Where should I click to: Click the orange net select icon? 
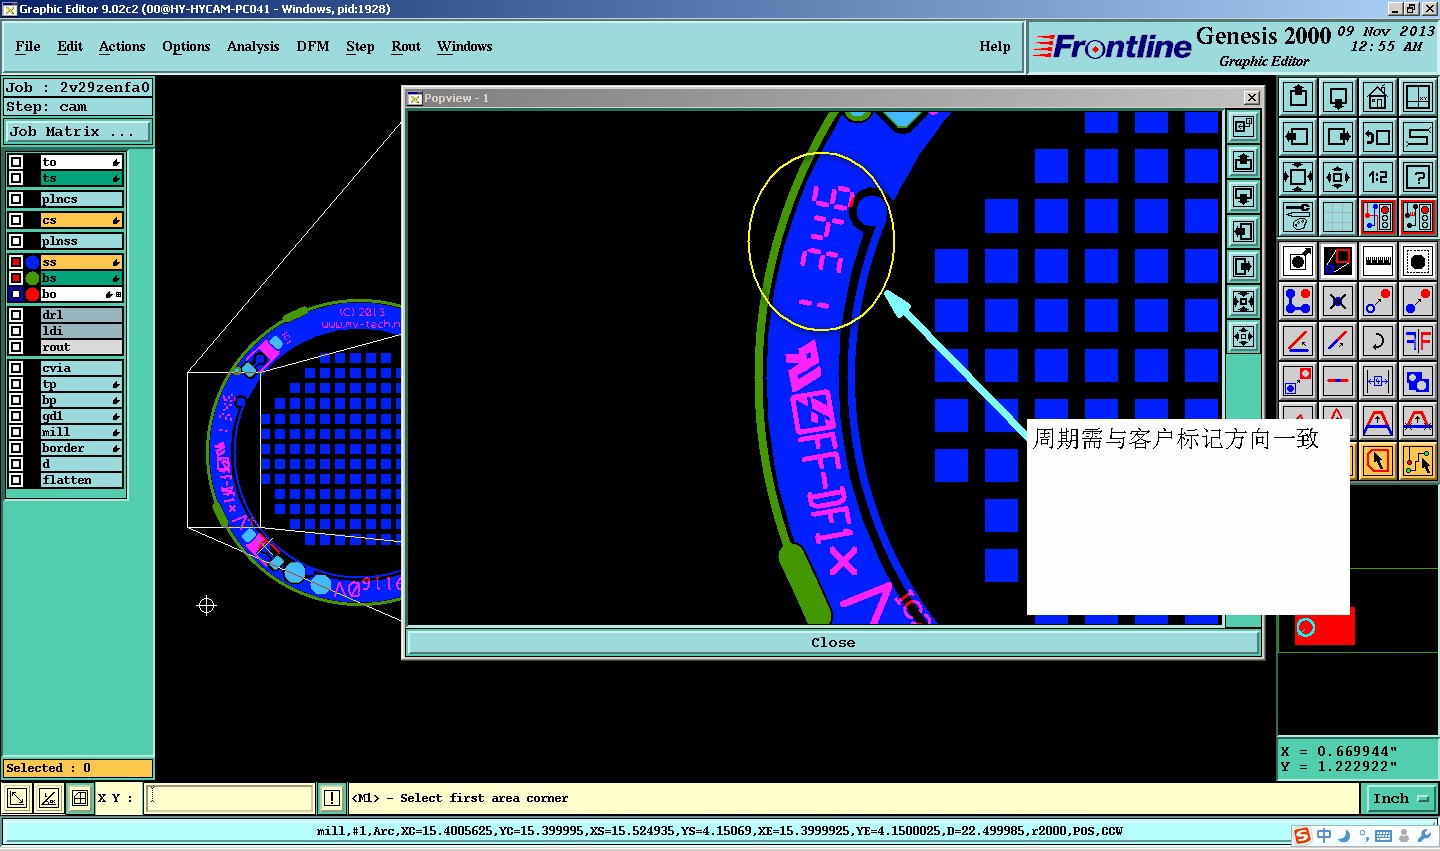1418,461
